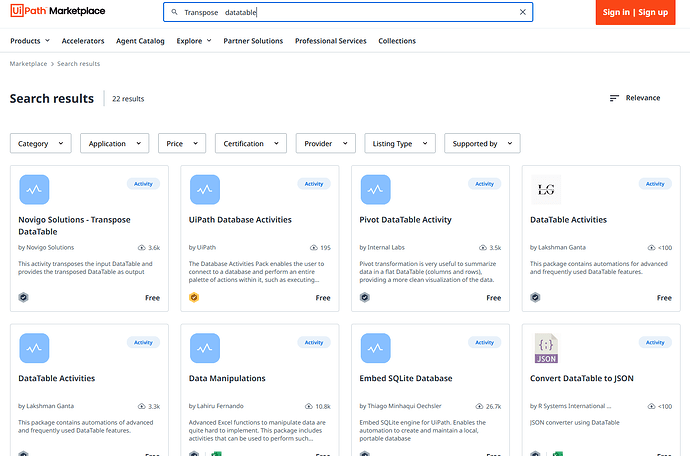Click by Novigo Solutions provider text

click(46, 247)
